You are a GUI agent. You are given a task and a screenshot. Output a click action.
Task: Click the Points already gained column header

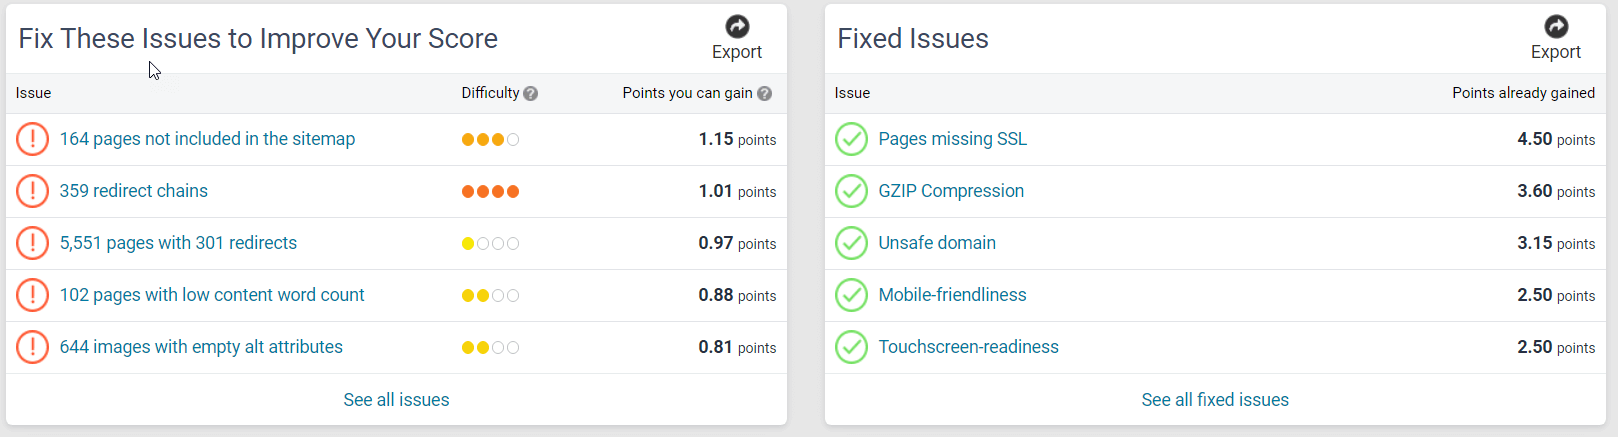coord(1523,93)
